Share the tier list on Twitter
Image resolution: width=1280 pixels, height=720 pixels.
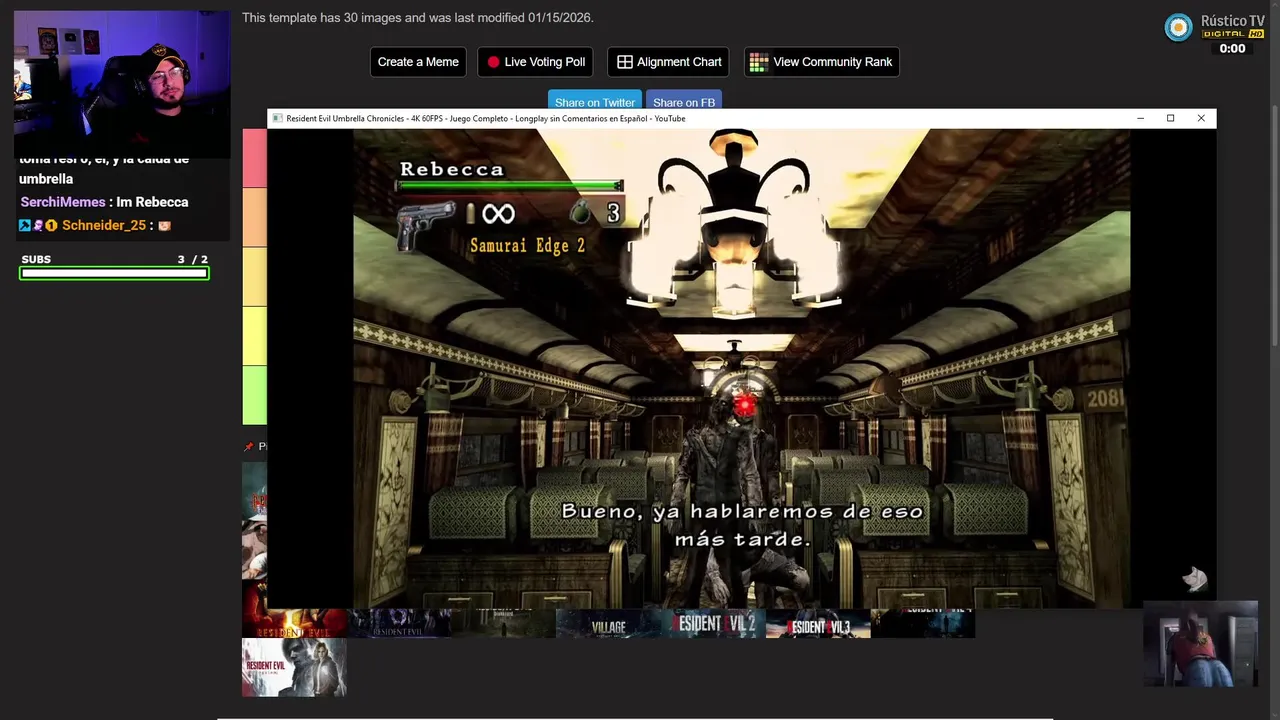tap(595, 100)
